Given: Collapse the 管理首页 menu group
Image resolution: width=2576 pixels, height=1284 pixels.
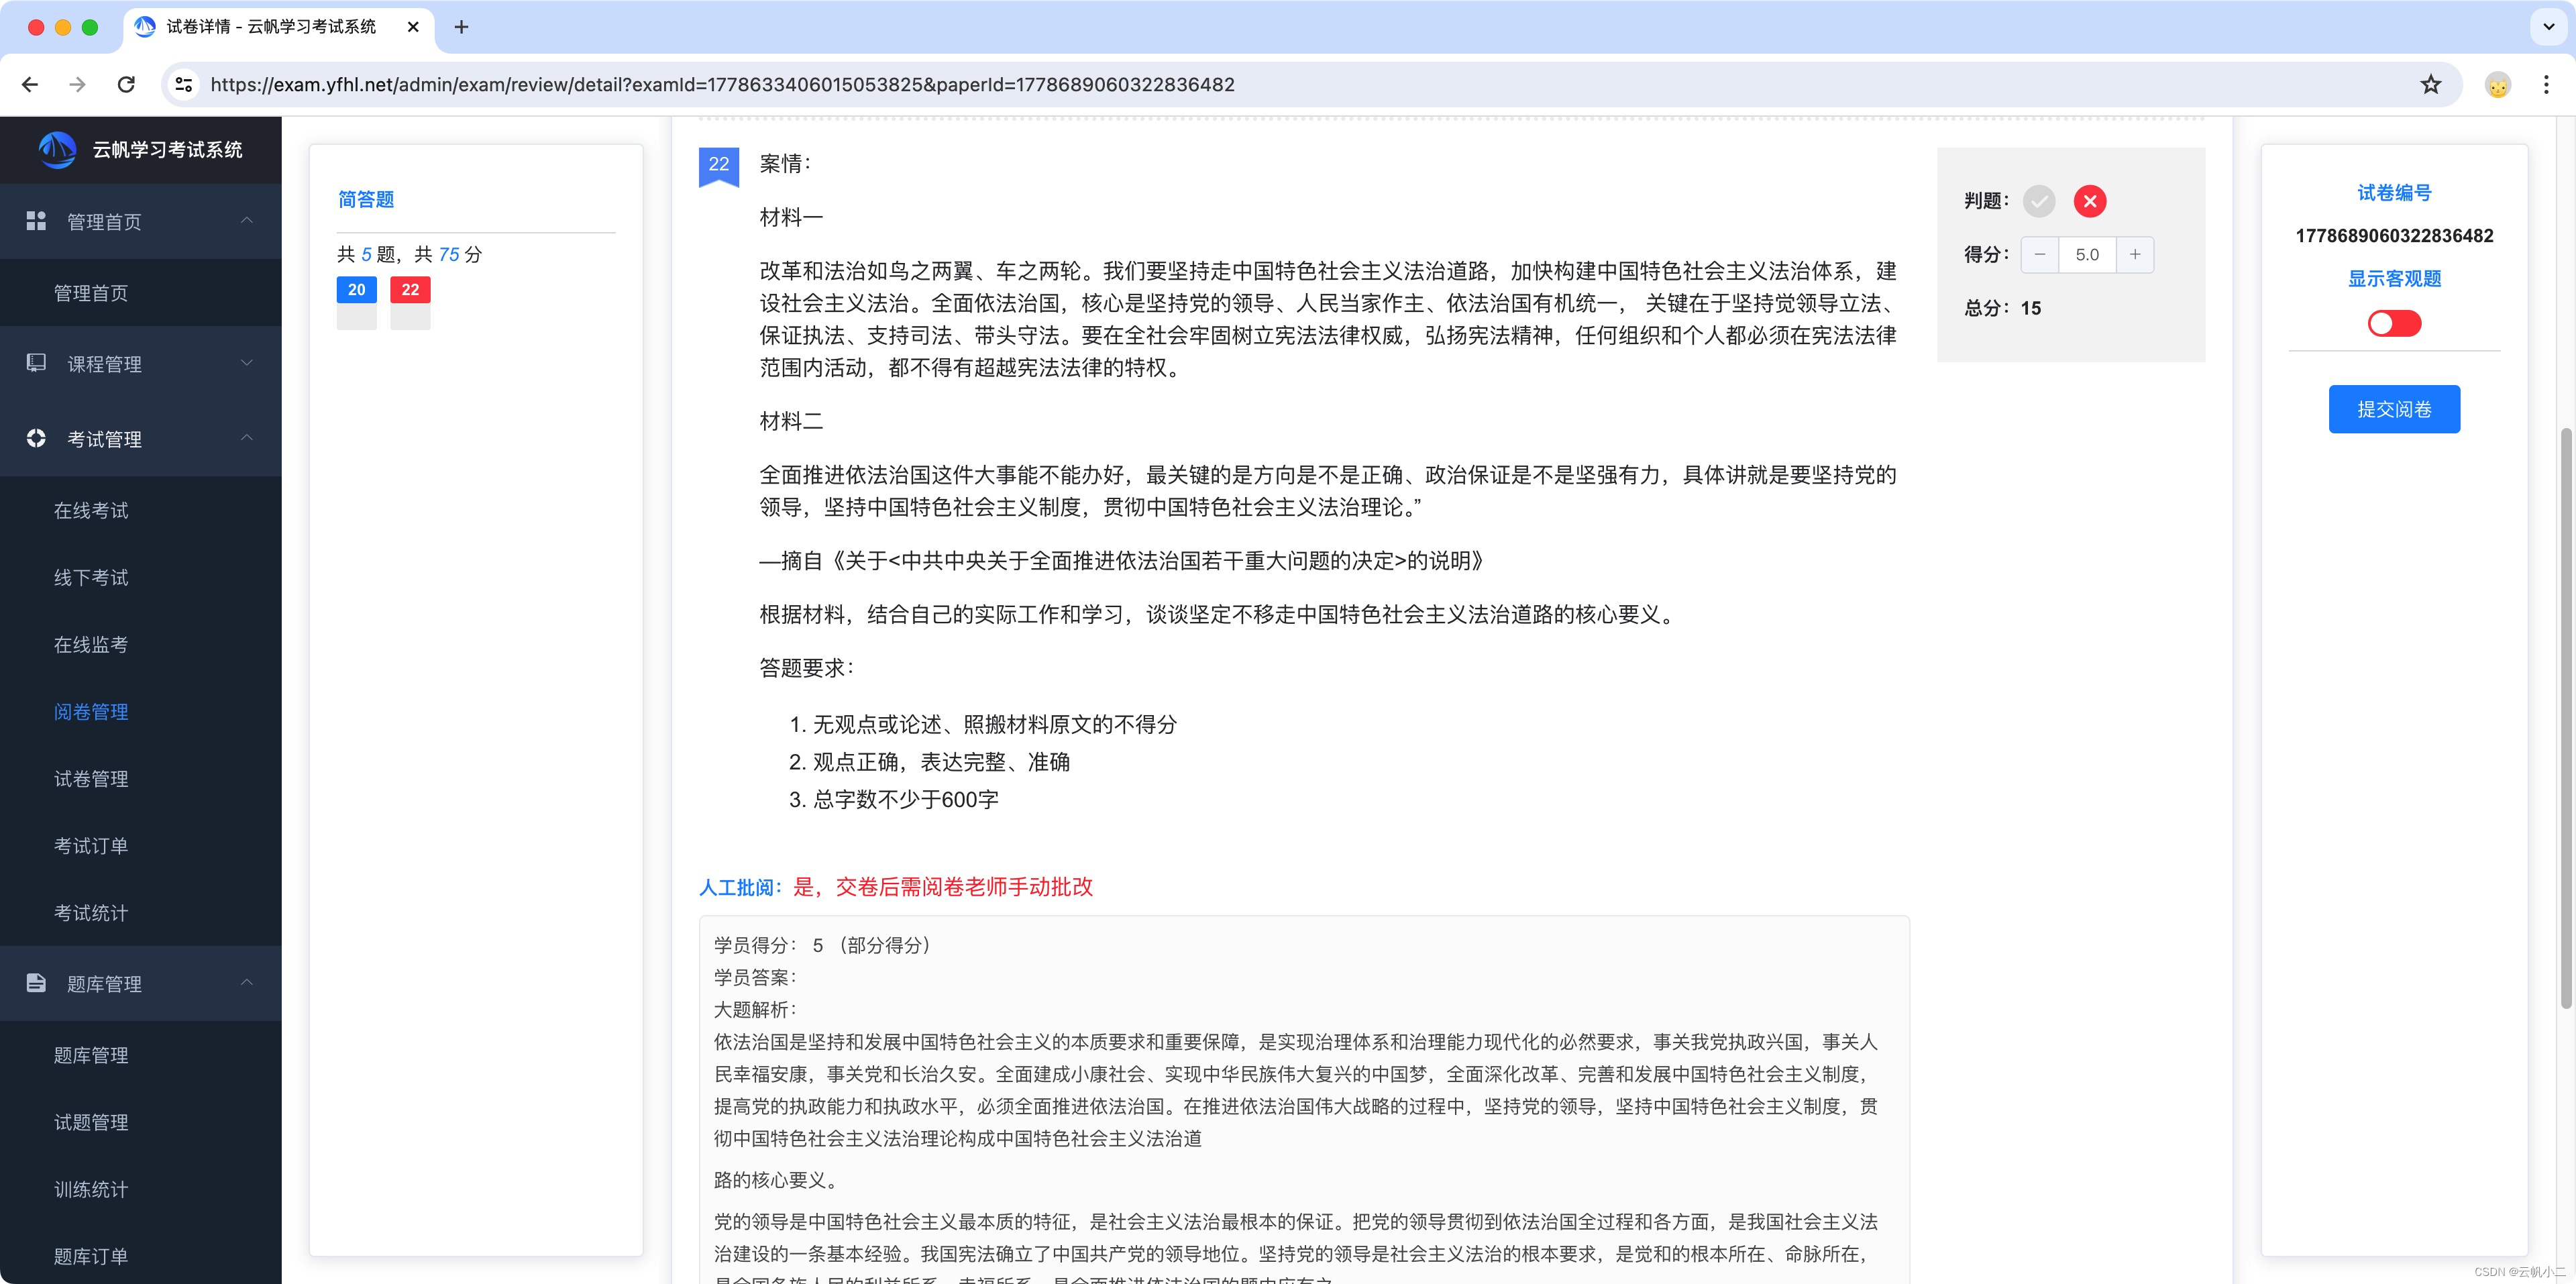Looking at the screenshot, I should click(247, 221).
